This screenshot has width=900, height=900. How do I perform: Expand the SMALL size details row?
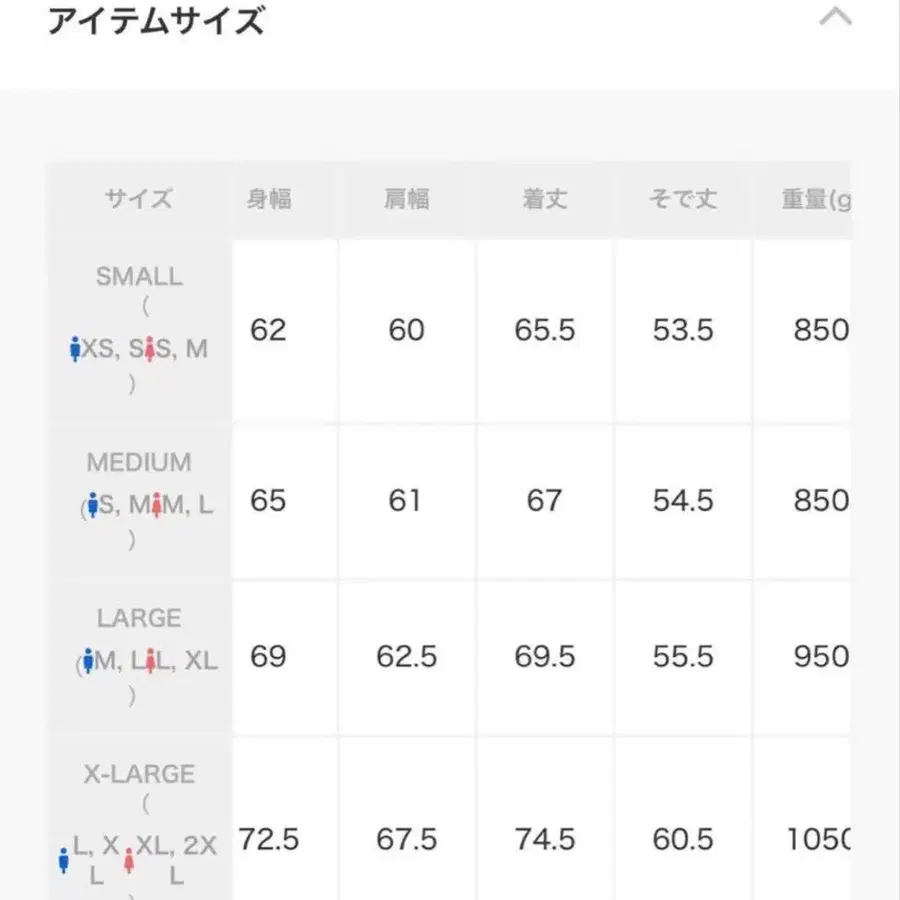pyautogui.click(x=138, y=330)
